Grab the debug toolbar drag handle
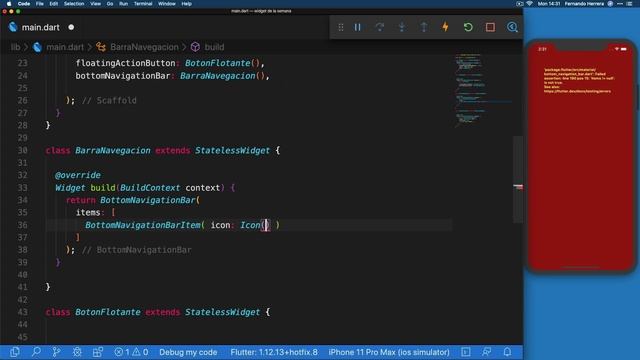This screenshot has height=360, width=640. (341, 27)
